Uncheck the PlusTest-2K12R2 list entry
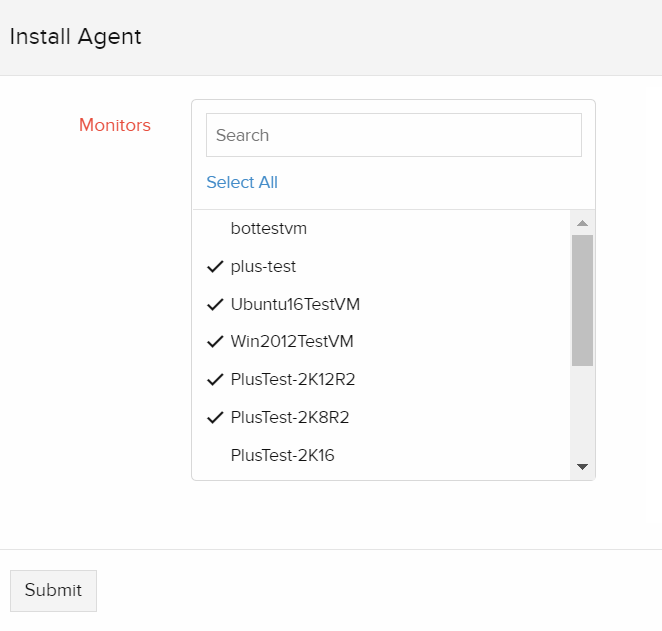Image resolution: width=662 pixels, height=631 pixels. coord(293,380)
